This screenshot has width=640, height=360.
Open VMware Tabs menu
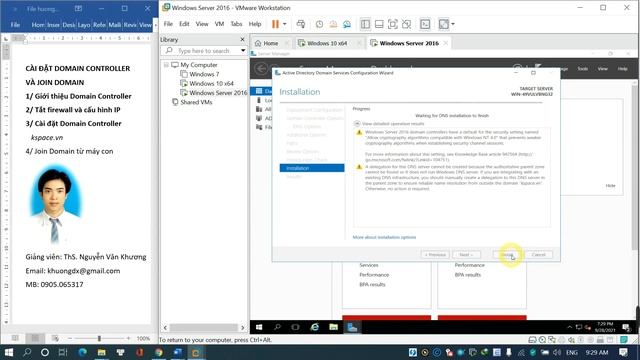point(236,24)
